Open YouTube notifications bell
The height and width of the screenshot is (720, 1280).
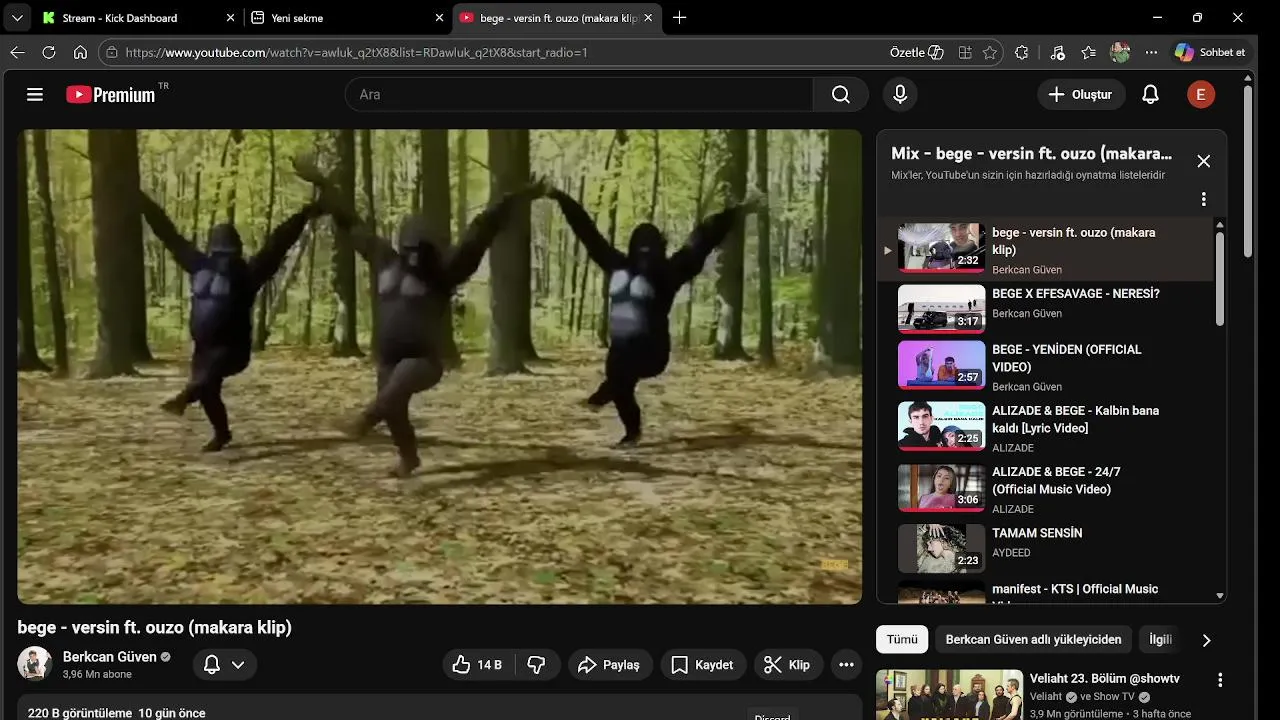pos(1151,94)
